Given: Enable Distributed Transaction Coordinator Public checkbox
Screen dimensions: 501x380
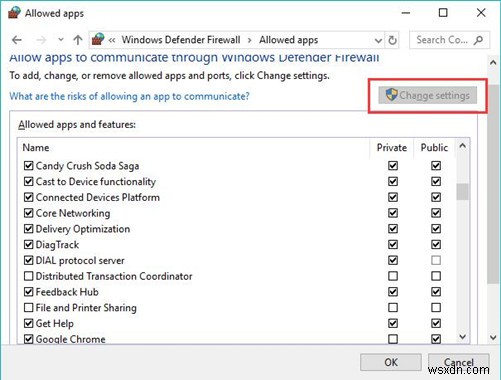Looking at the screenshot, I should (436, 276).
